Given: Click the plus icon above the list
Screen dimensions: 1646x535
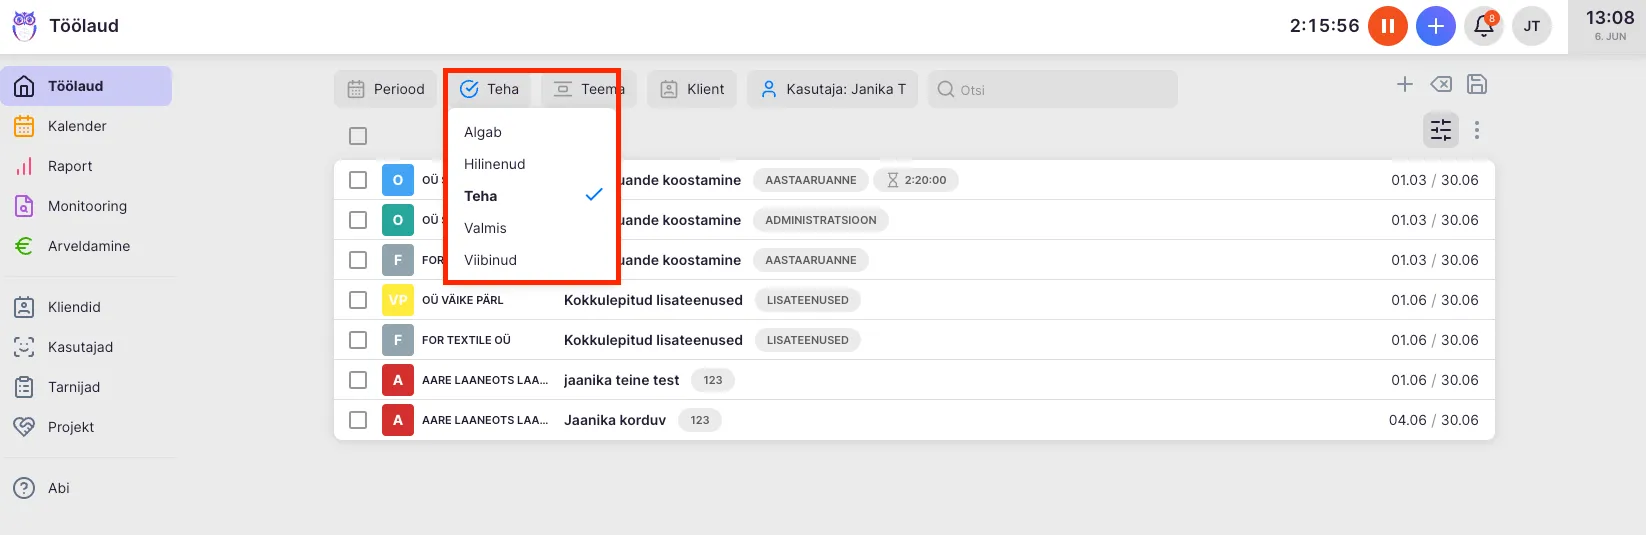Looking at the screenshot, I should click(x=1405, y=85).
